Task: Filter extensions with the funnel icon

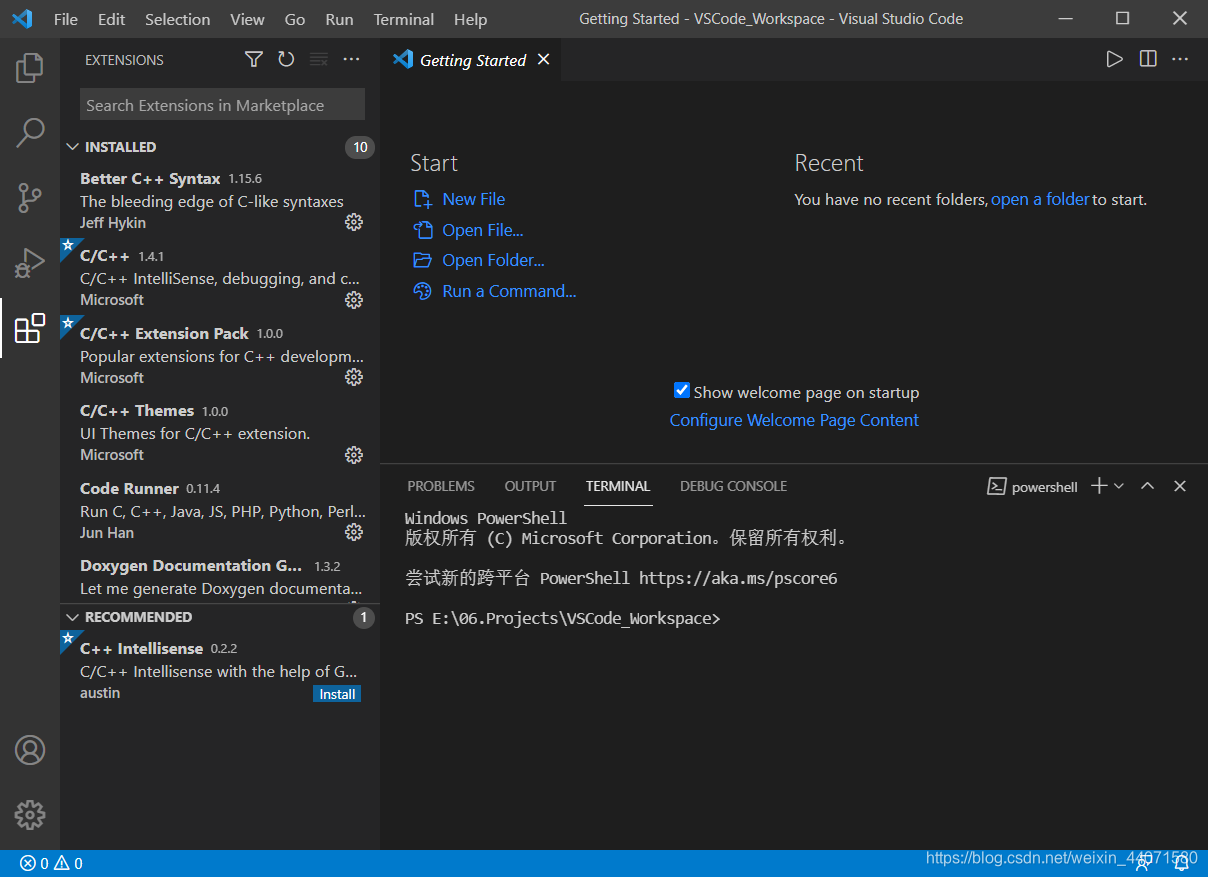Action: (254, 60)
